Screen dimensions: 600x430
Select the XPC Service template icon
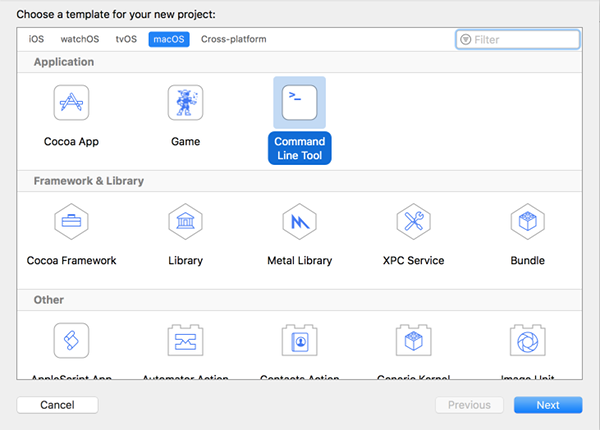pos(413,222)
